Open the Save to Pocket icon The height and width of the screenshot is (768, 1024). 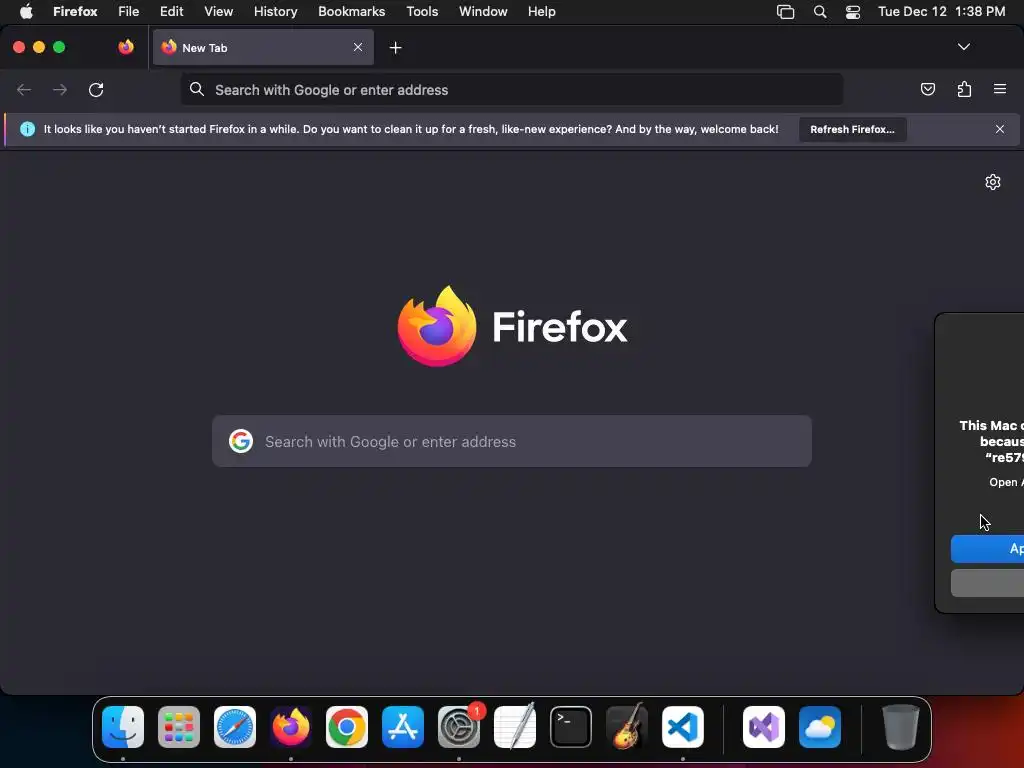click(x=927, y=89)
